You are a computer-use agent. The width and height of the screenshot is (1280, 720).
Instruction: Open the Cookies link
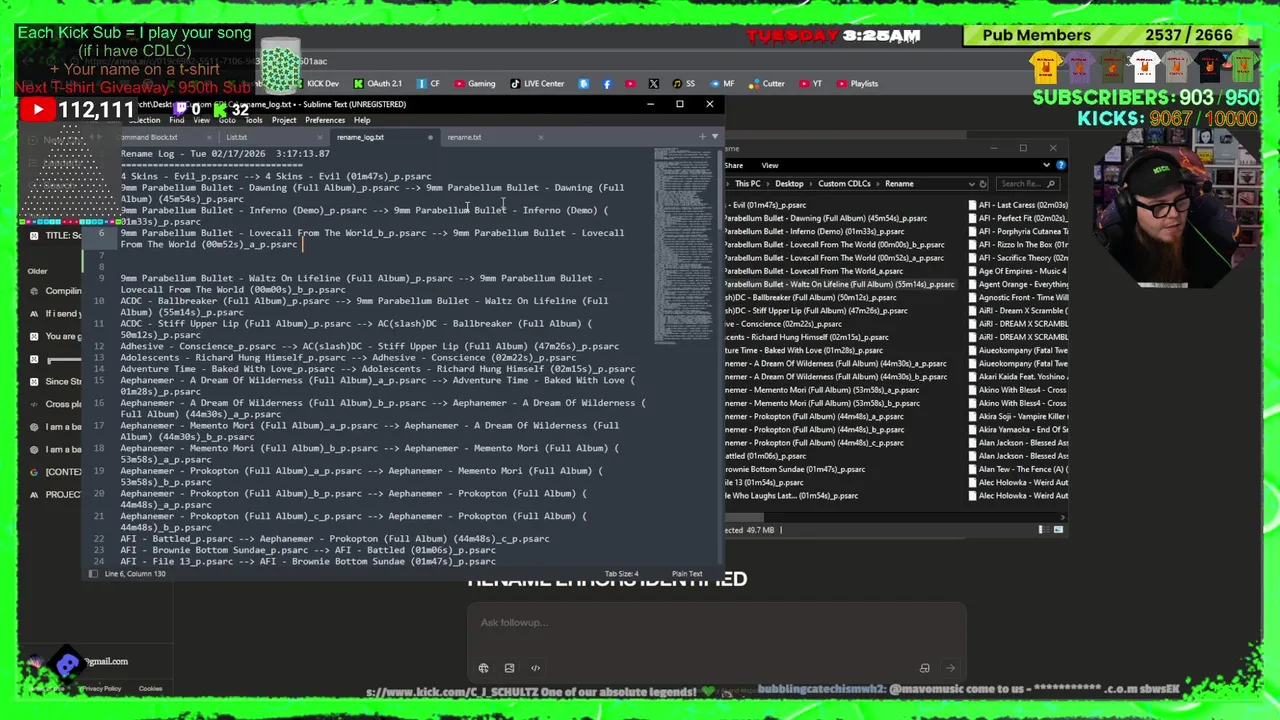pos(150,688)
